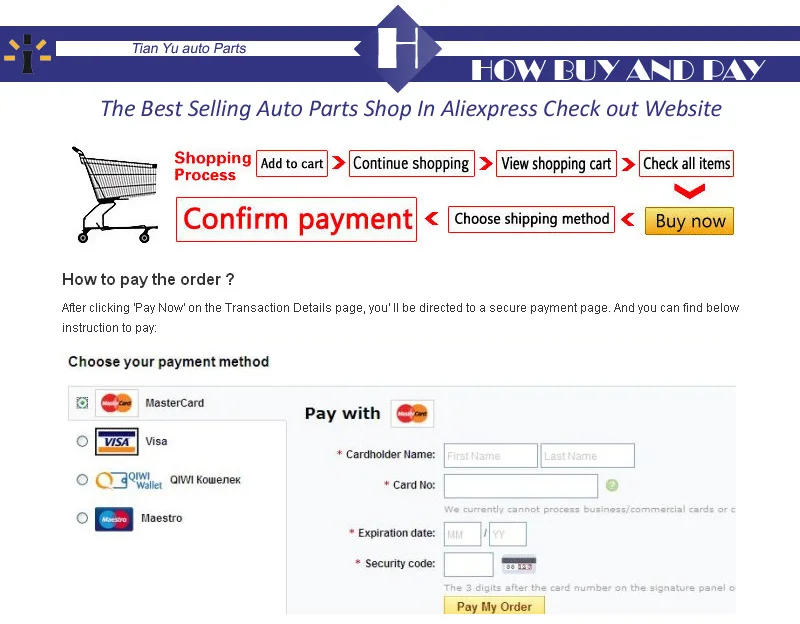This screenshot has height=624, width=800.
Task: Select the Visa payment radio button
Action: pos(82,441)
